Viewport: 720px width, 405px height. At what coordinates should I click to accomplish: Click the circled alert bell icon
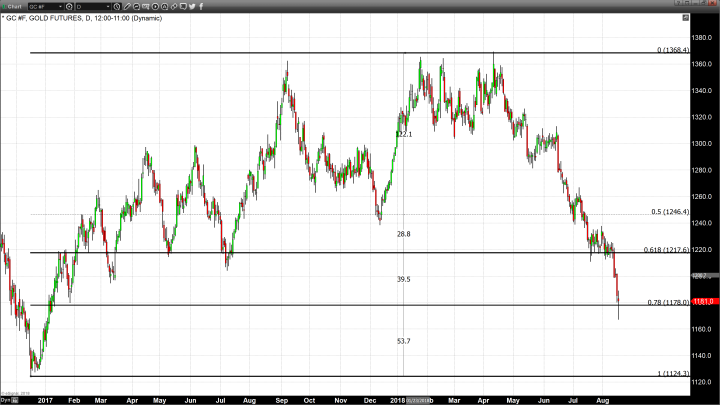[x=164, y=6]
